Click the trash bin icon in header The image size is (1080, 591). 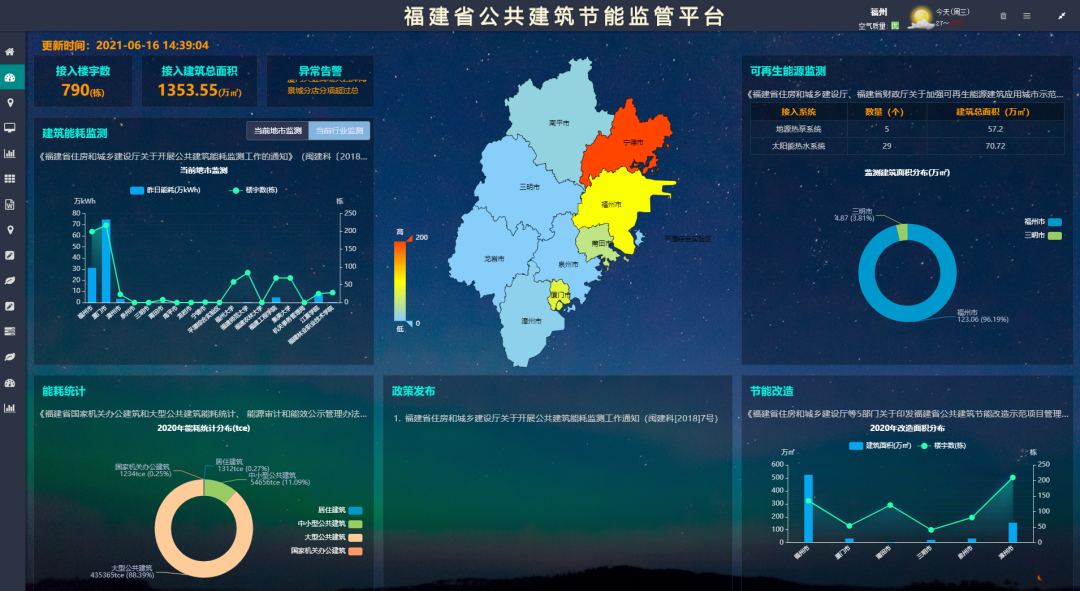click(1004, 16)
